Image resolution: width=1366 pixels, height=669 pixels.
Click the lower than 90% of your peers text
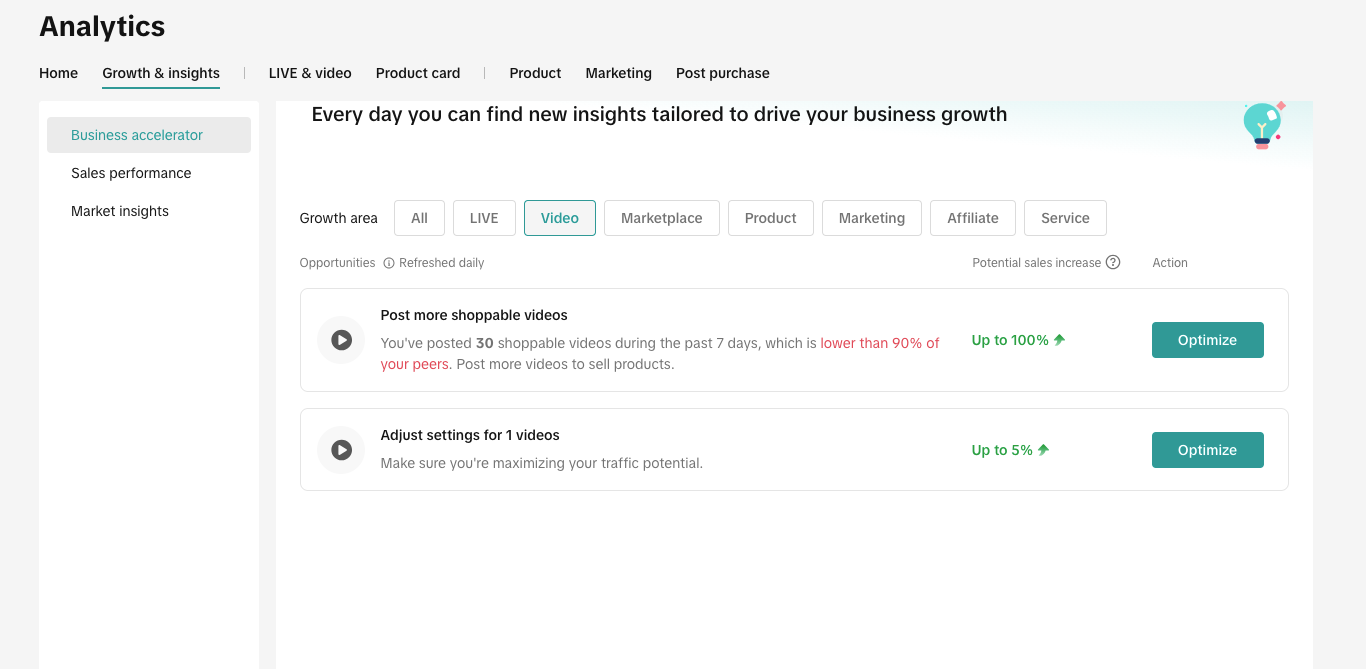point(879,343)
